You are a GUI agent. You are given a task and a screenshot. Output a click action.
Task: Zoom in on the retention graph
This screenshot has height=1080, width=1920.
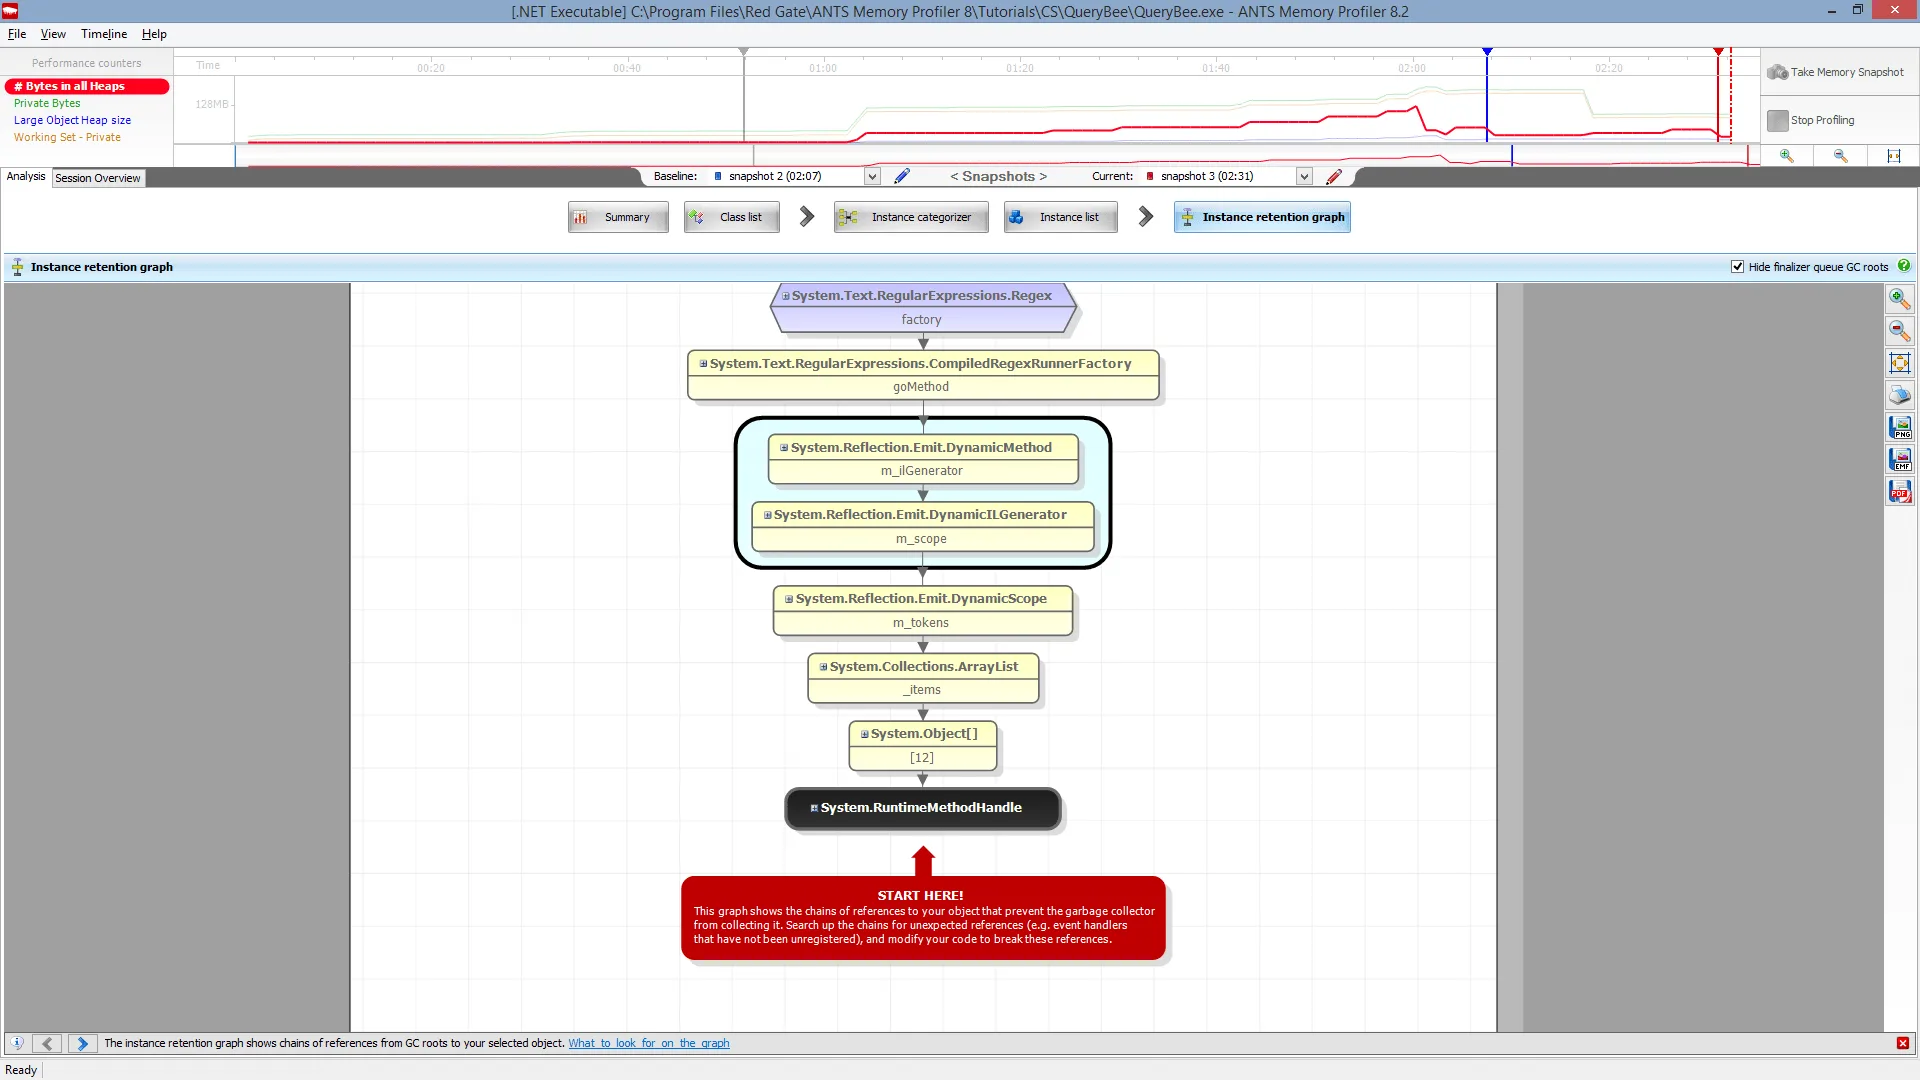click(x=1899, y=298)
